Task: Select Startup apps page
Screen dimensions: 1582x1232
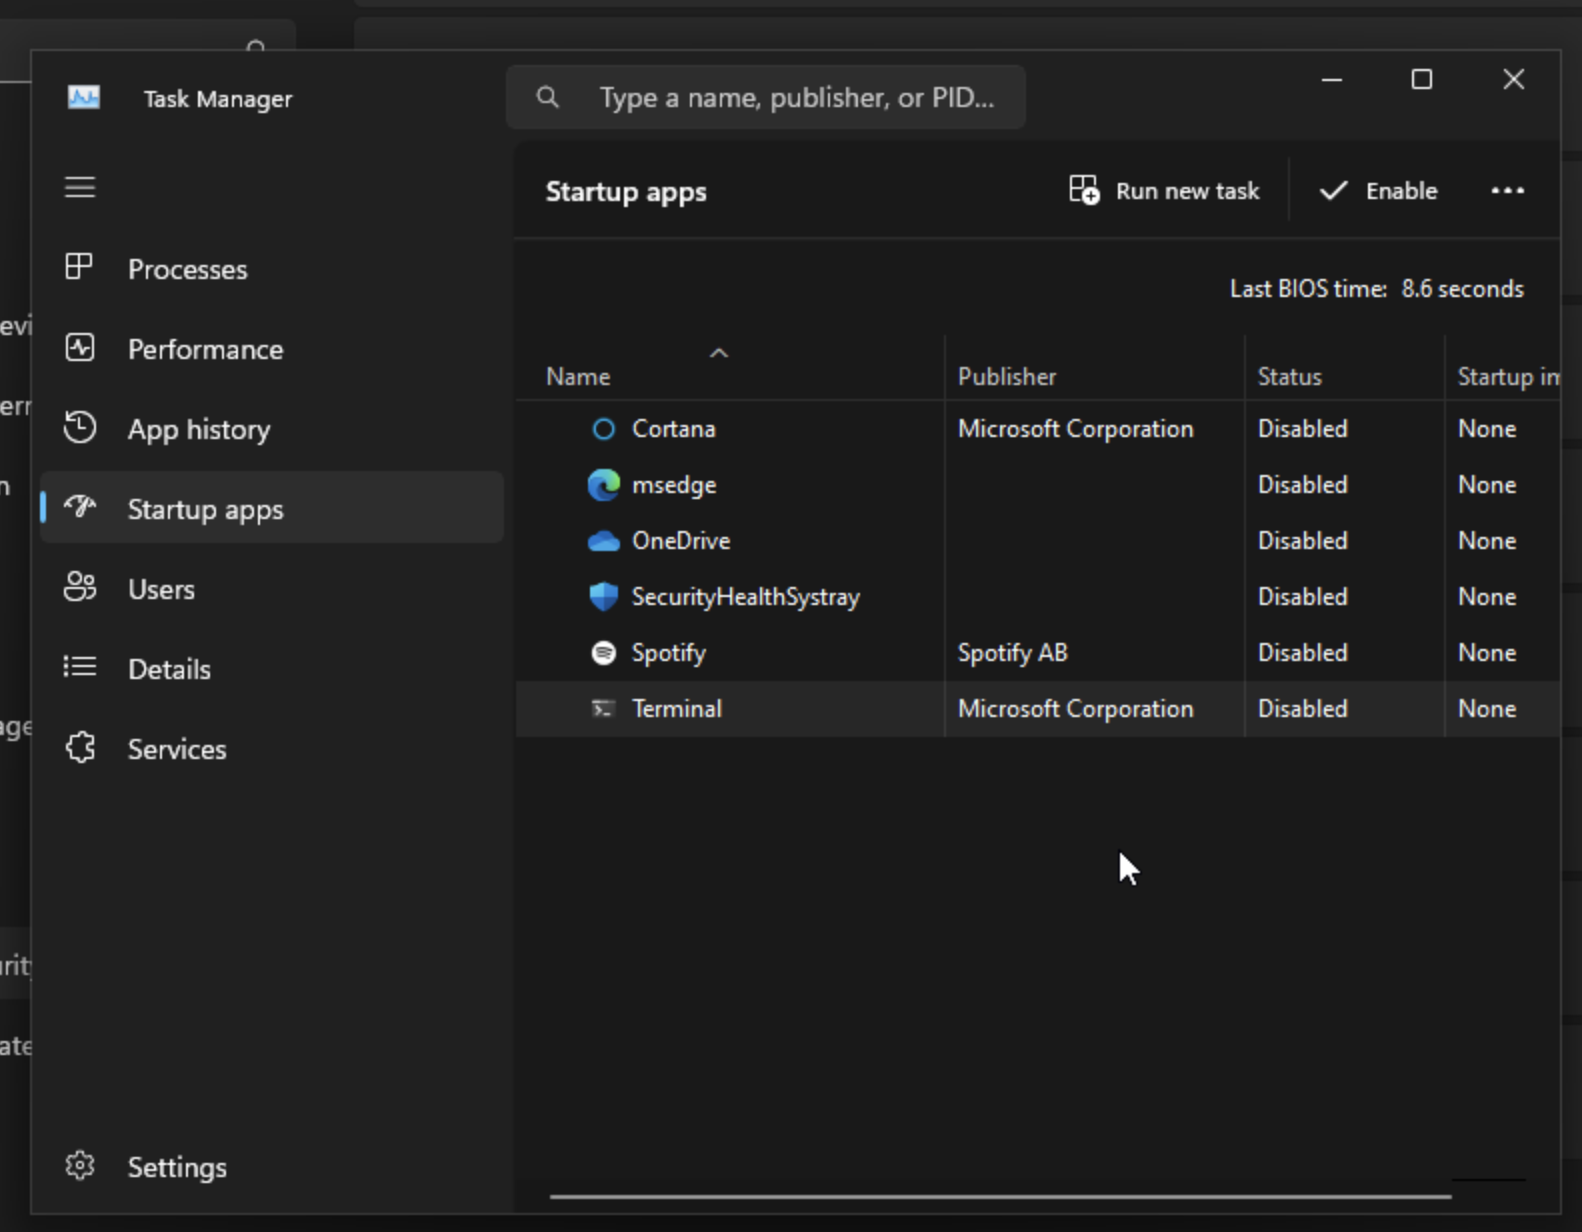Action: pyautogui.click(x=271, y=509)
